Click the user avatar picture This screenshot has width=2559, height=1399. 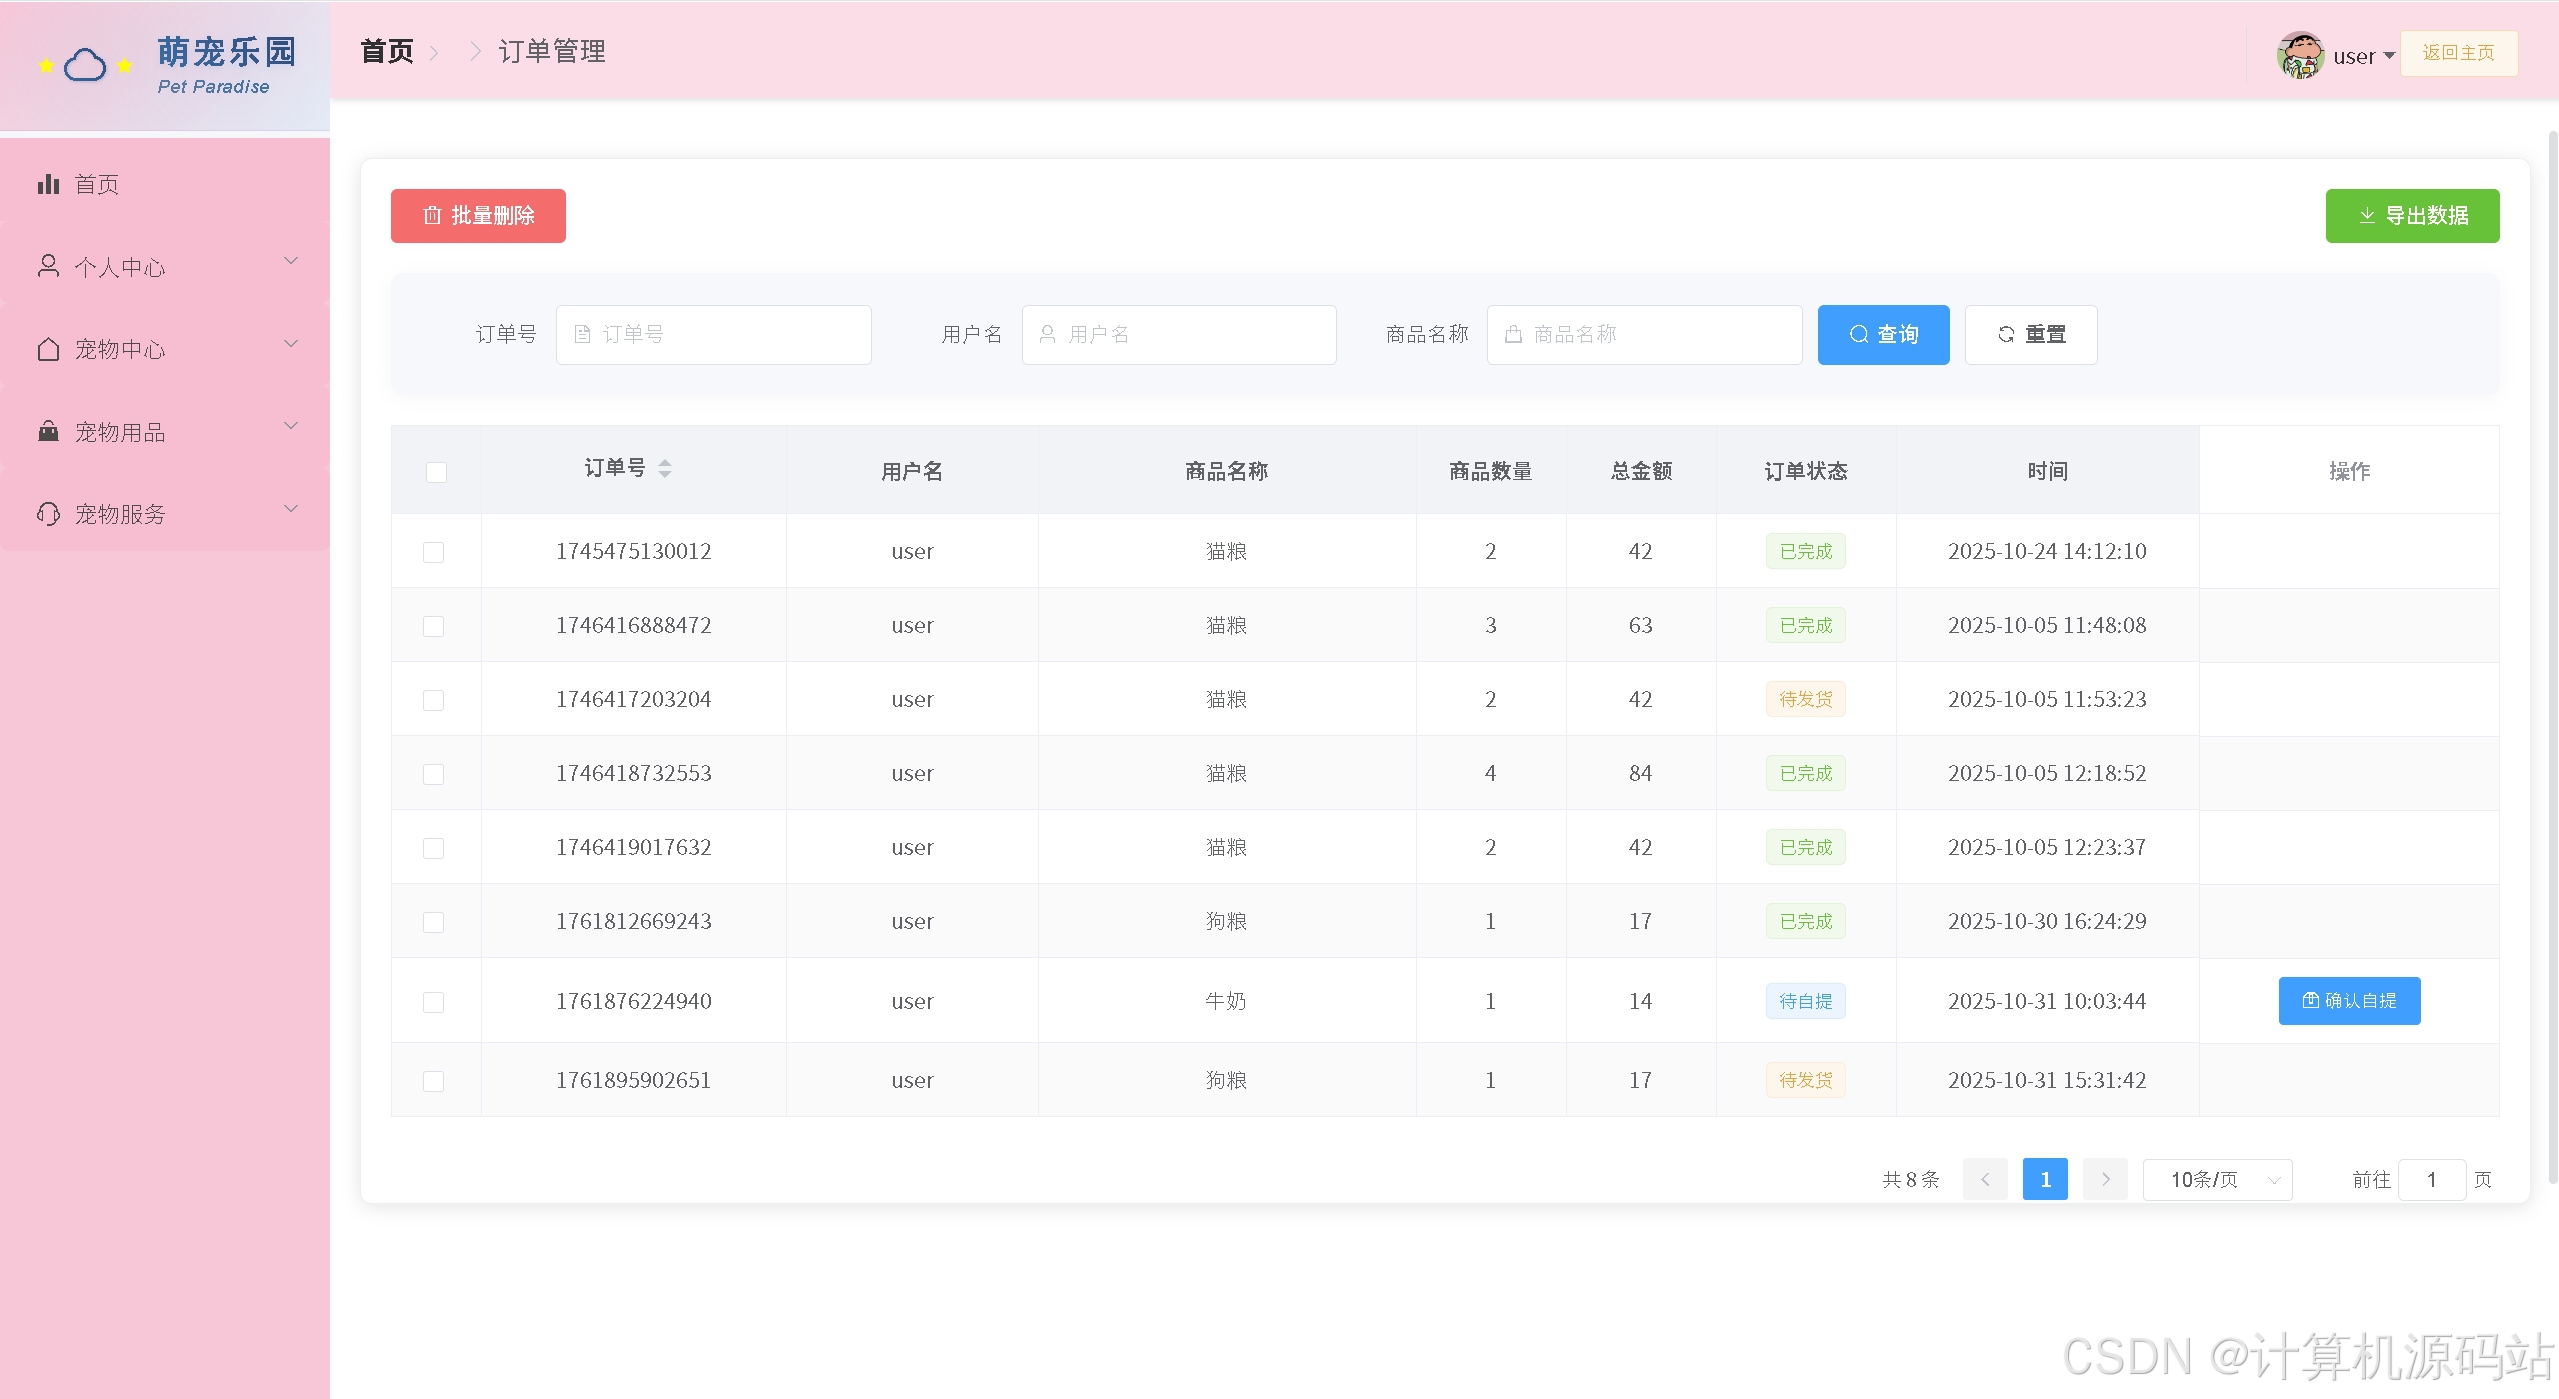tap(2300, 55)
